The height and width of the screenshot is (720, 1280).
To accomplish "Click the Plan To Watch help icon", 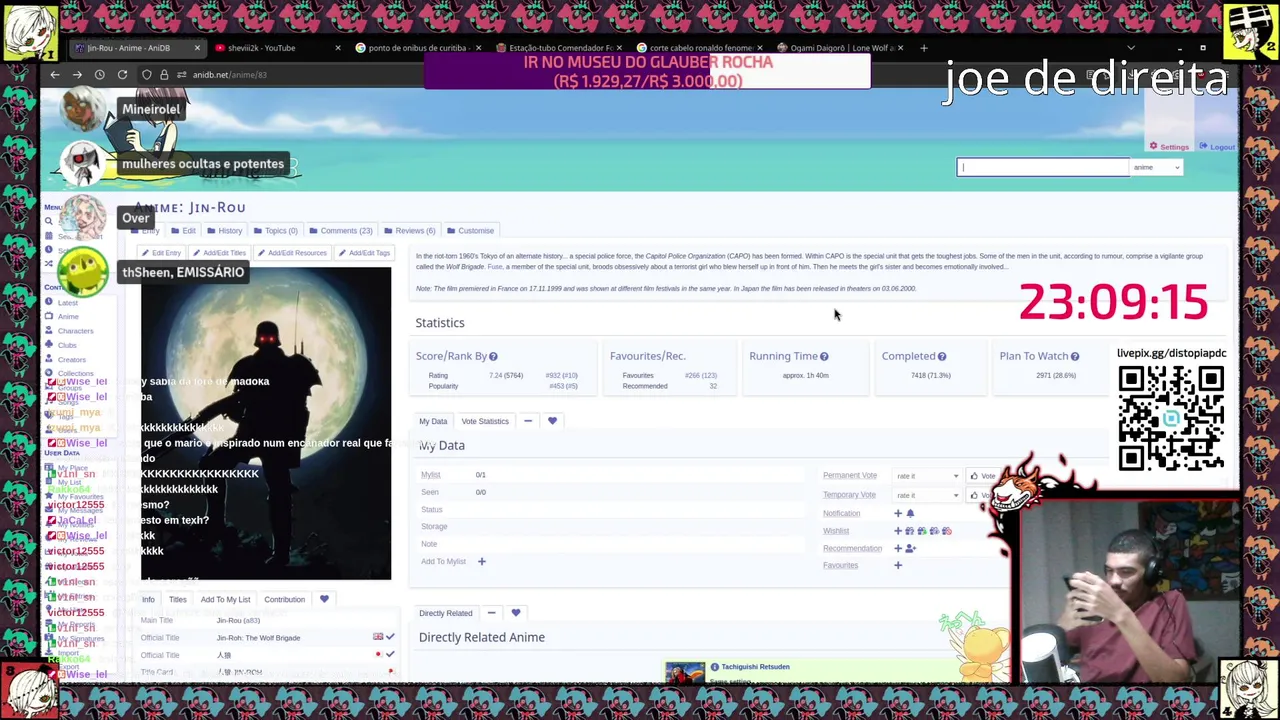I will [x=1075, y=357].
